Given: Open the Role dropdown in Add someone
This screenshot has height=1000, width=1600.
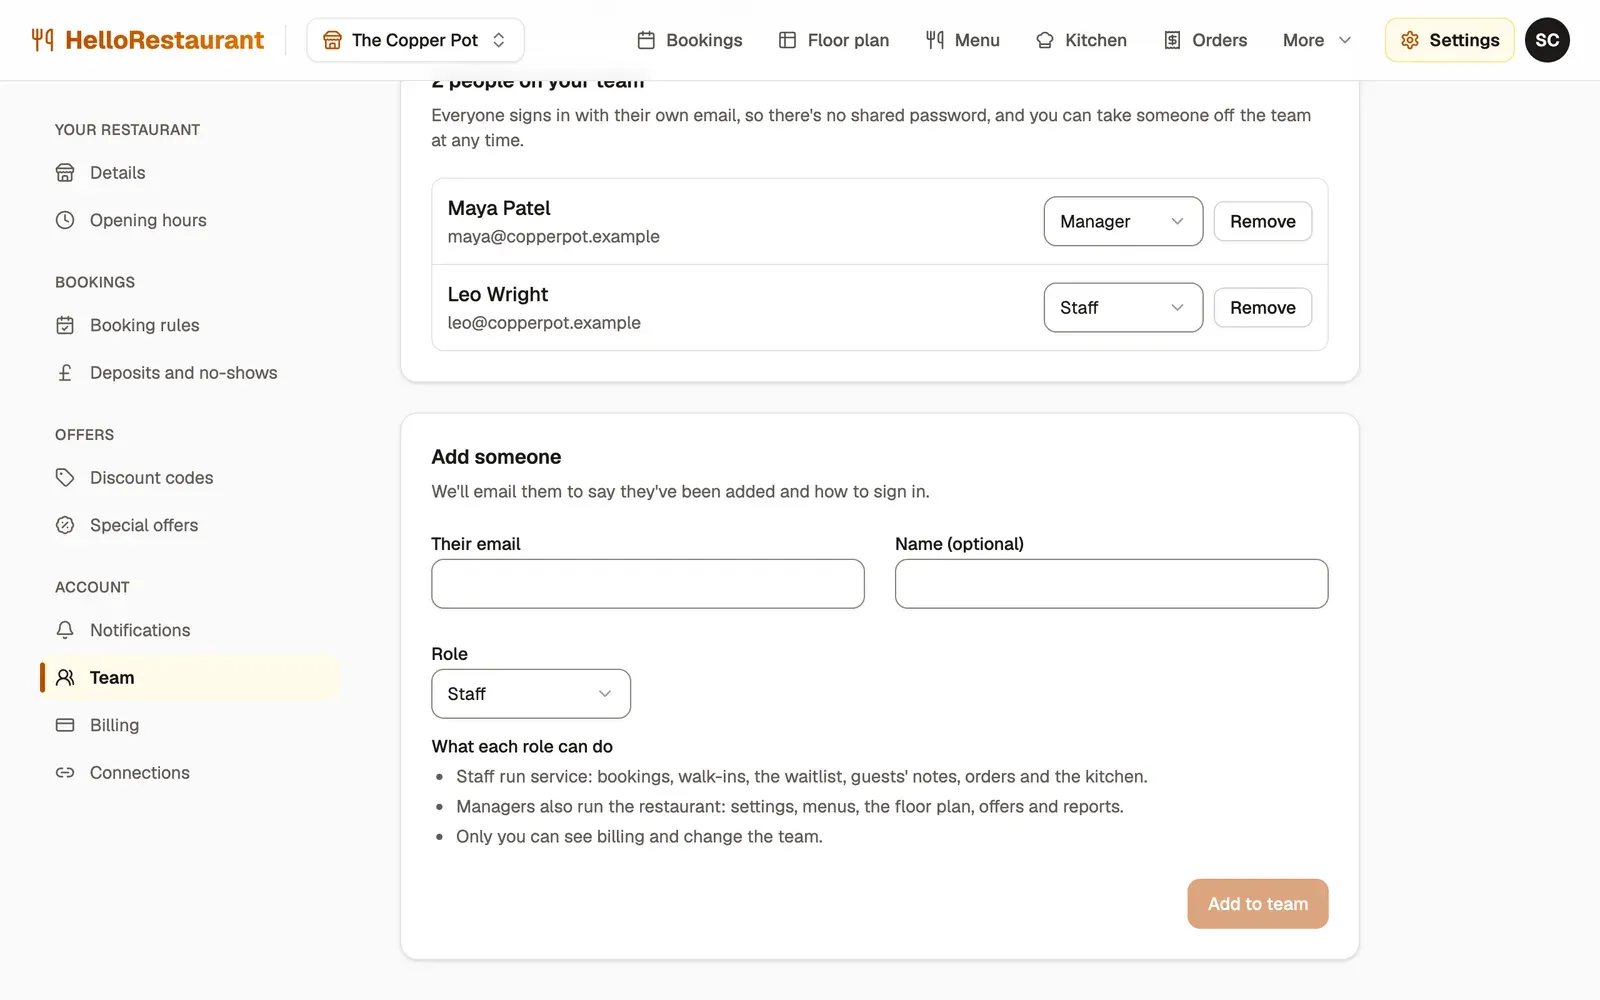Looking at the screenshot, I should [531, 694].
